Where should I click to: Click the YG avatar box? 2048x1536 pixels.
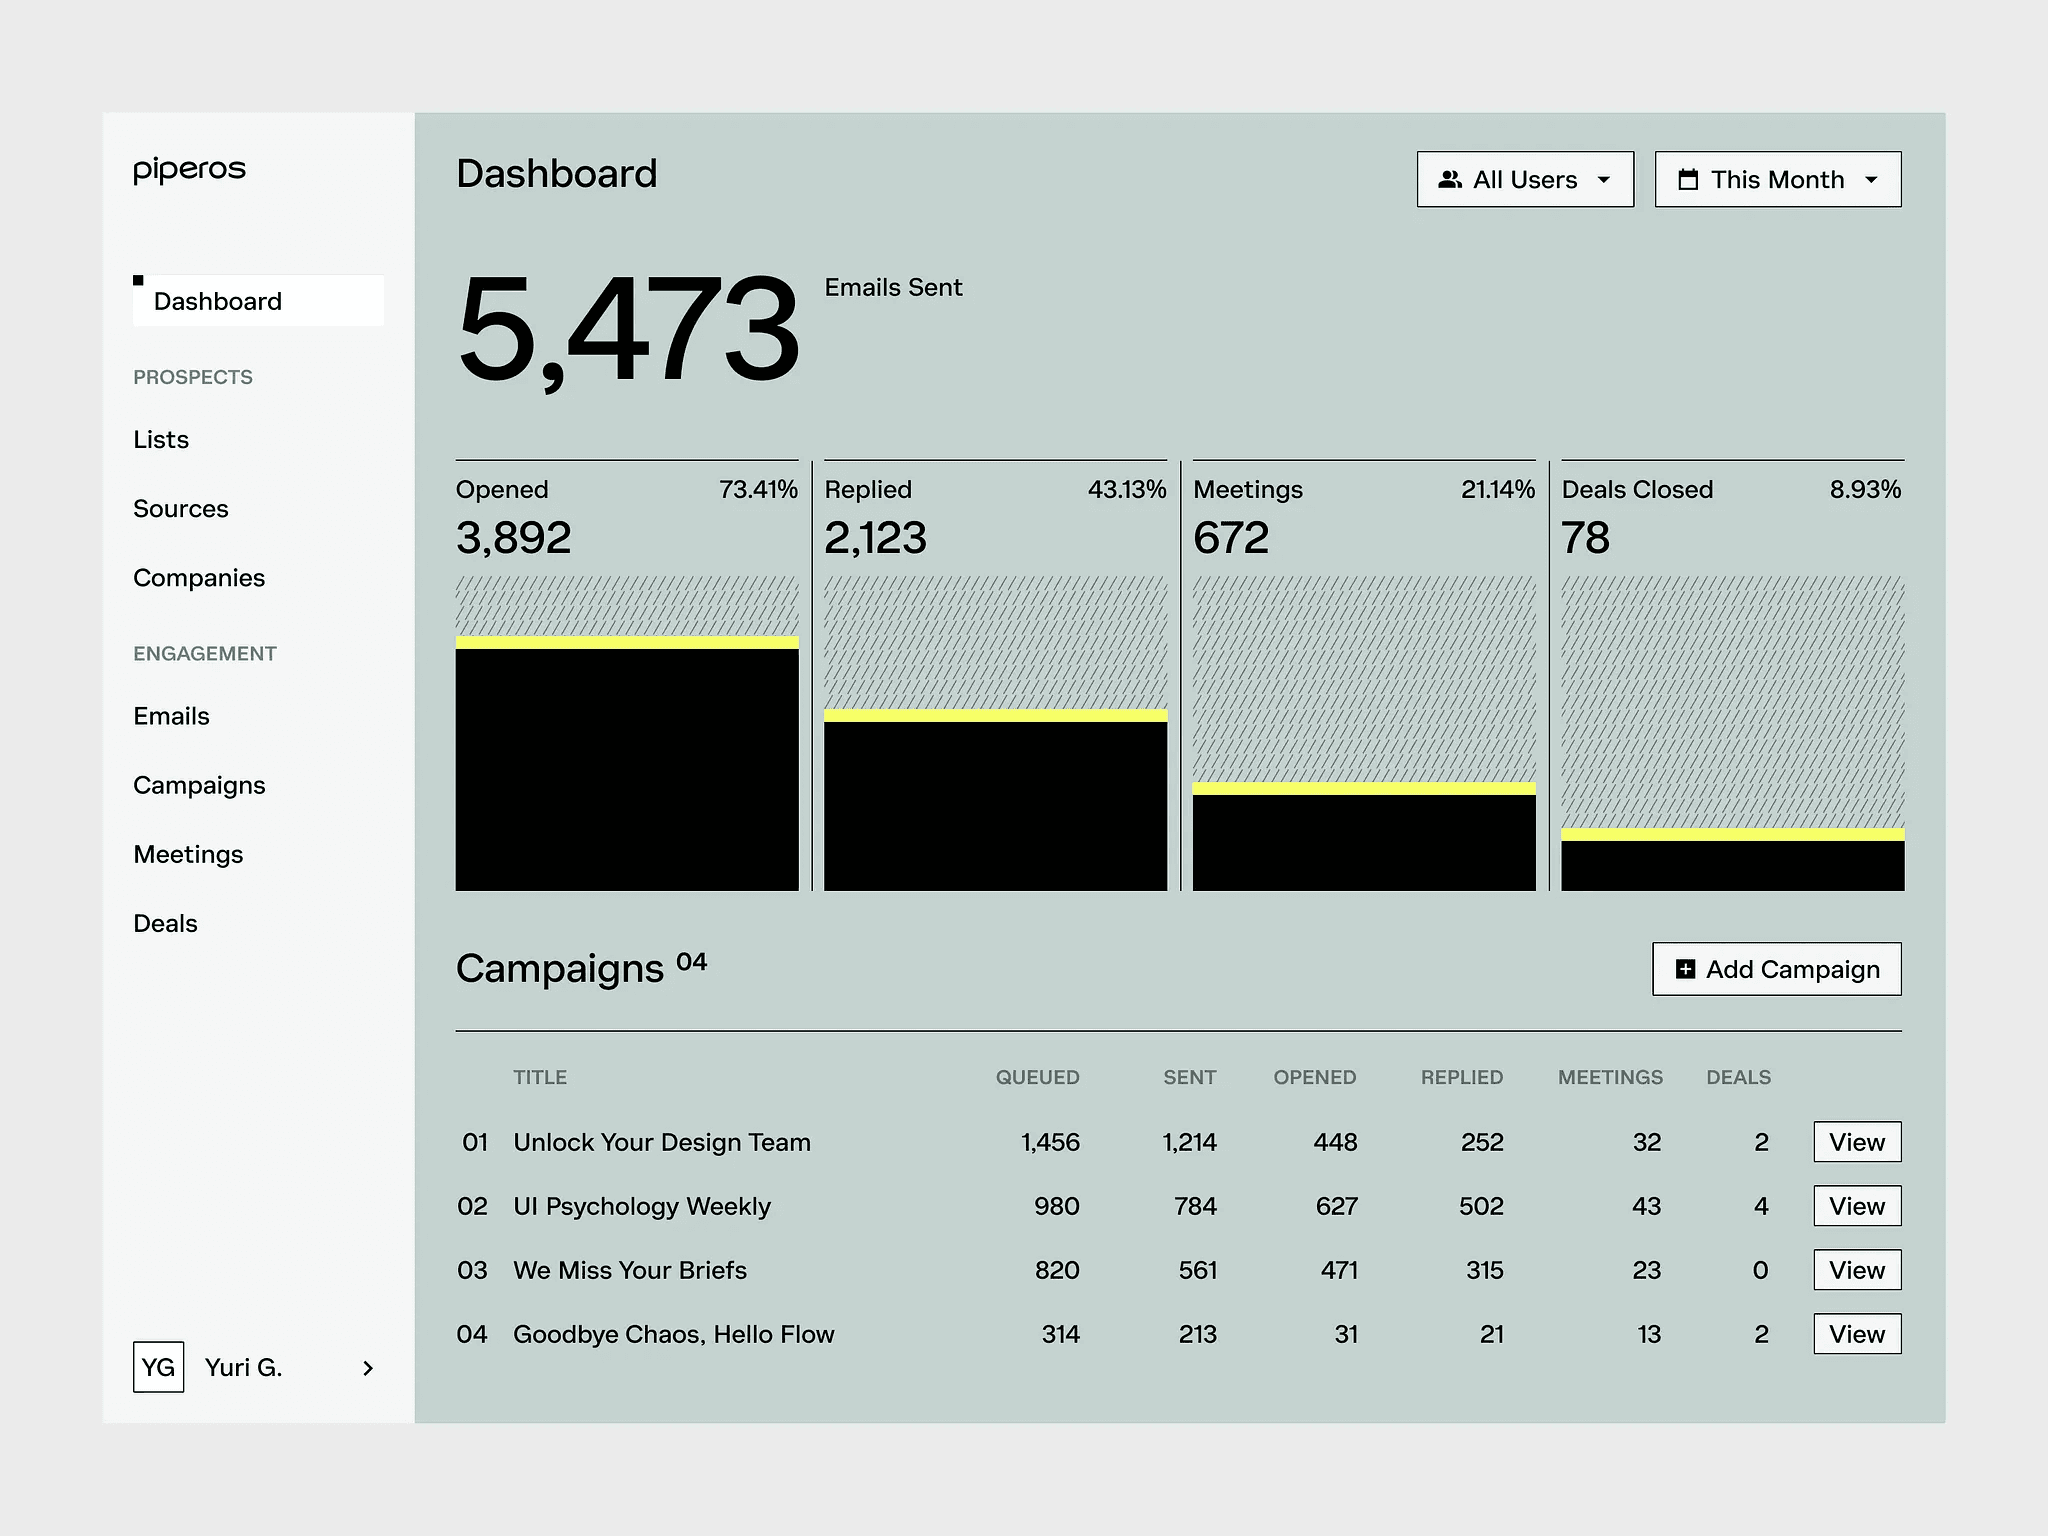tap(158, 1367)
